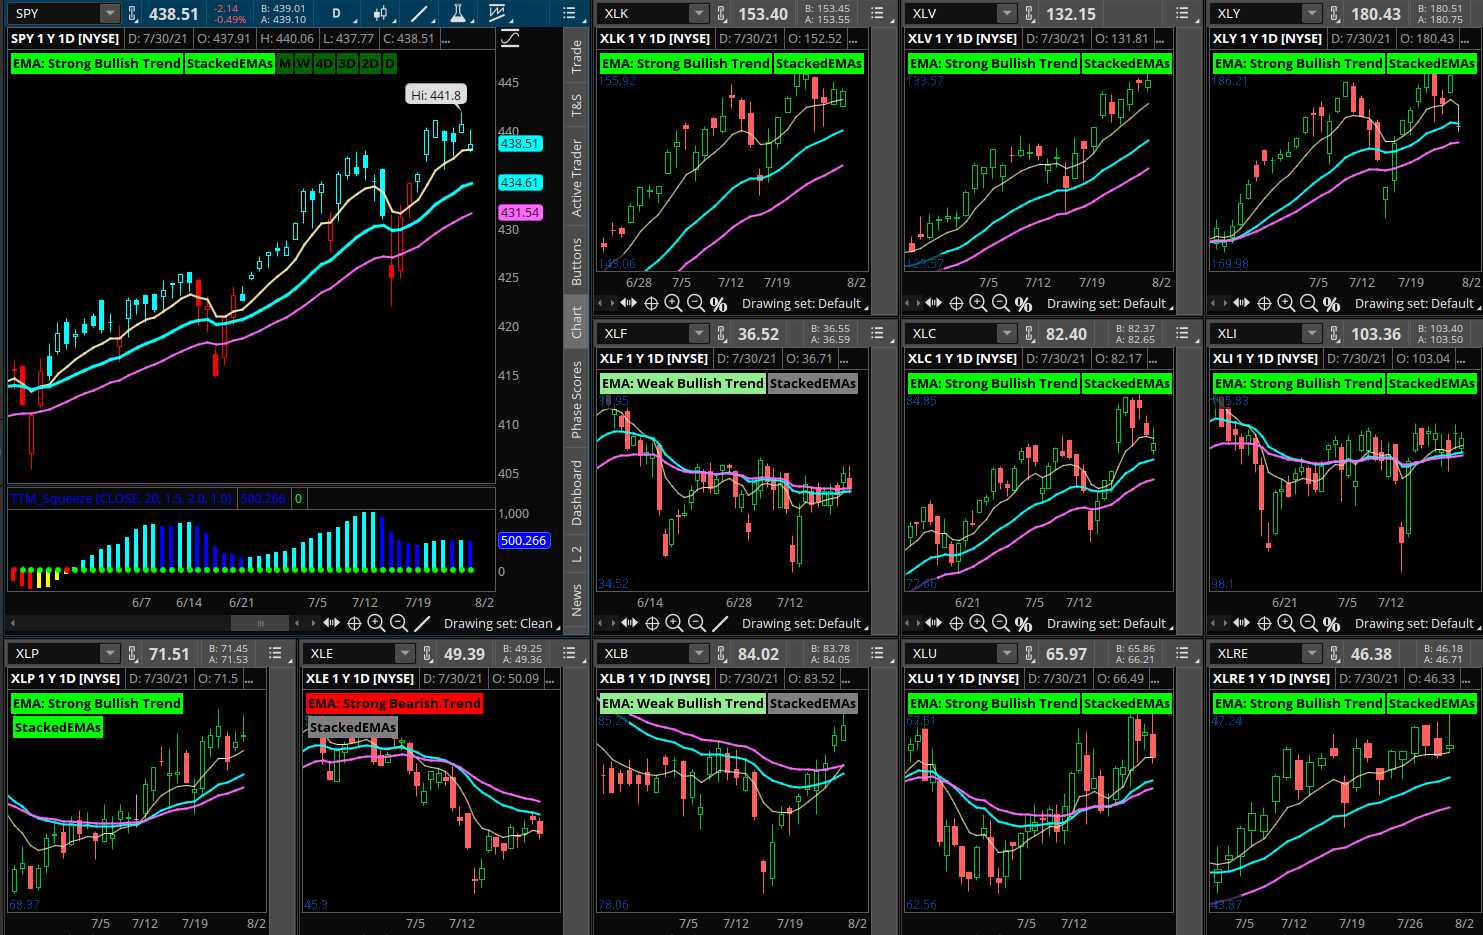This screenshot has height=935, width=1483.
Task: Open Drawing set: Default dropdown under XLK
Action: tap(804, 303)
